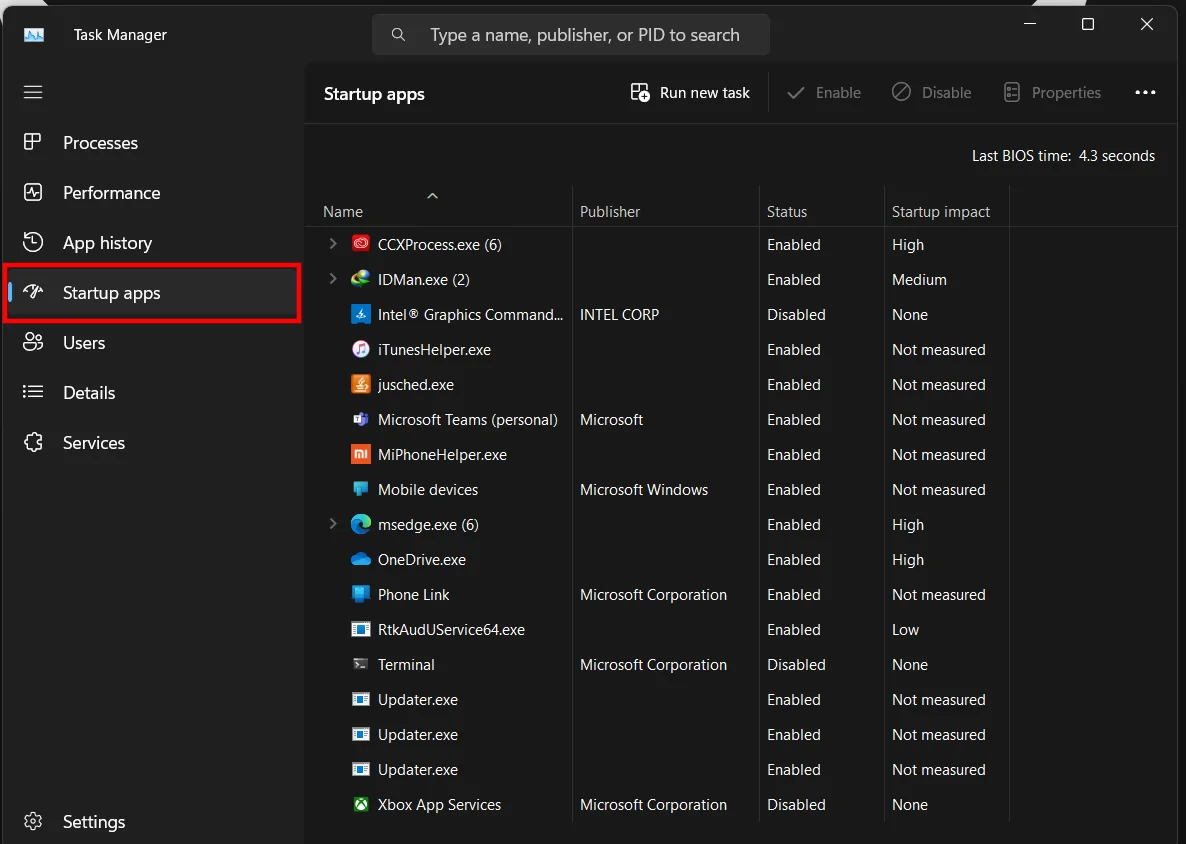Click the iTunesHelper.exe app icon
The image size is (1186, 844).
(x=361, y=350)
